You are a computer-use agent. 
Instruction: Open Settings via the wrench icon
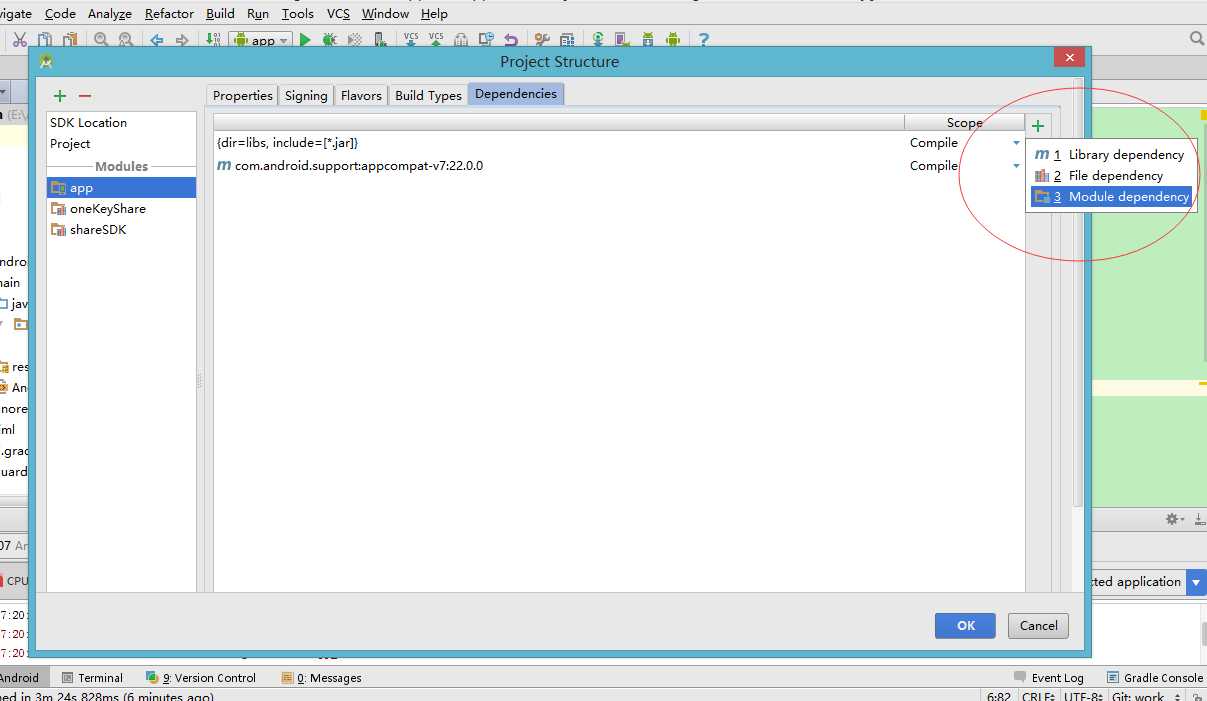[542, 40]
